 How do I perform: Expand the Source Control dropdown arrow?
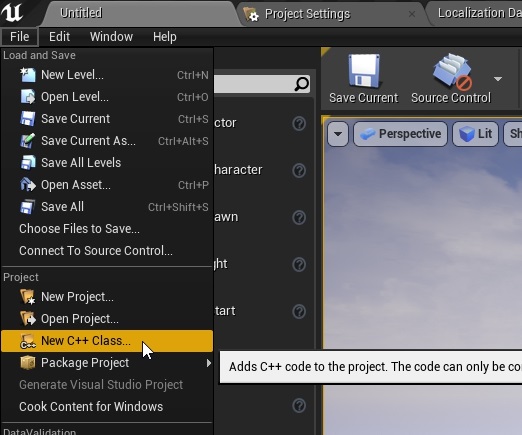(498, 79)
